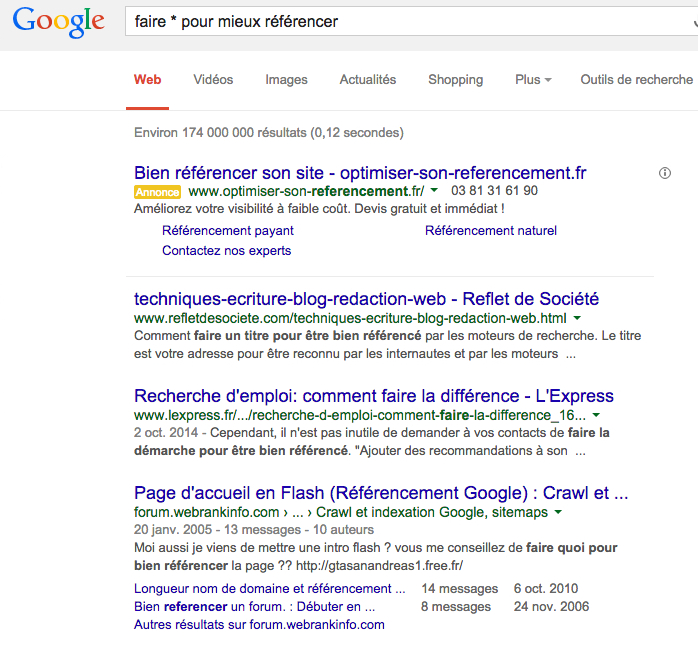Open the Shopping tab
Screen dimensions: 698x652
455,80
